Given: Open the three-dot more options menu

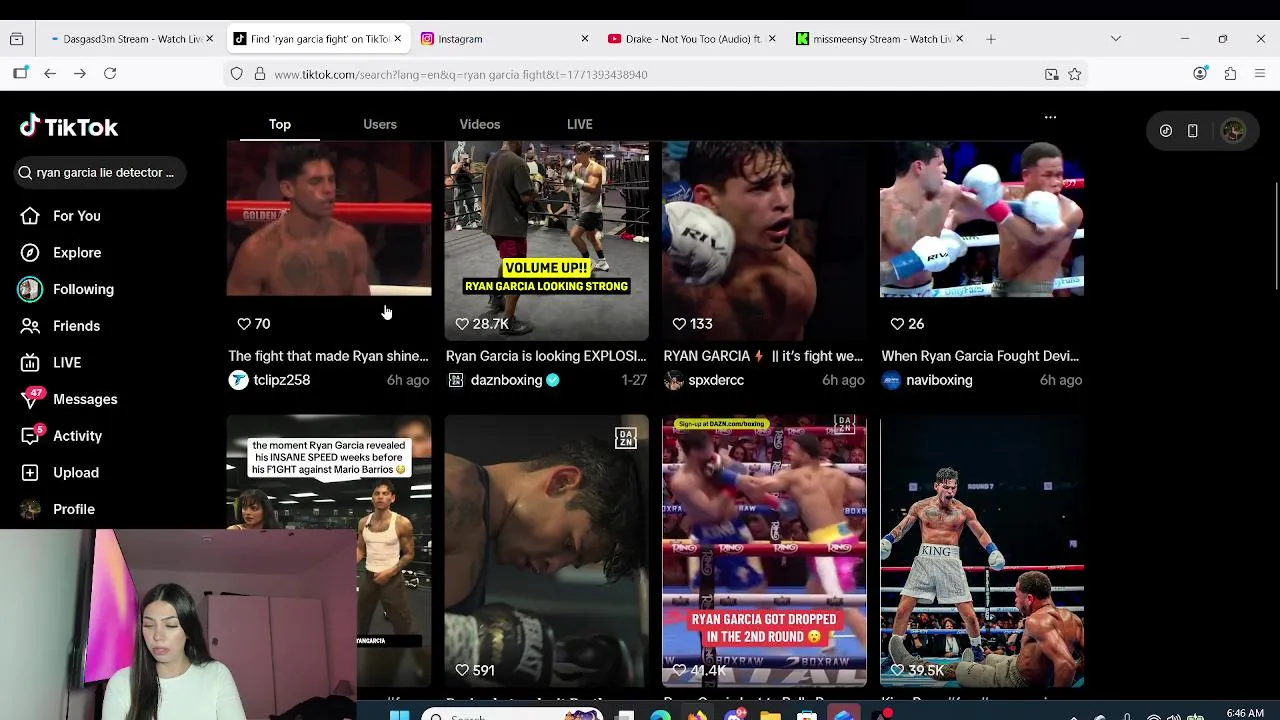Looking at the screenshot, I should point(1050,117).
